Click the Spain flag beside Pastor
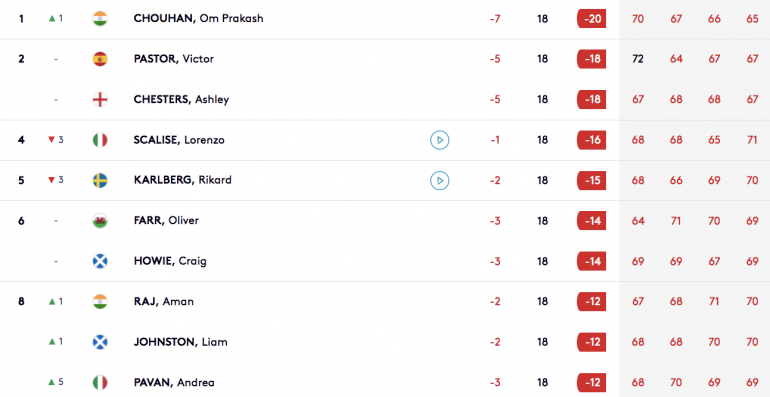Image resolution: width=770 pixels, height=397 pixels. coord(100,59)
